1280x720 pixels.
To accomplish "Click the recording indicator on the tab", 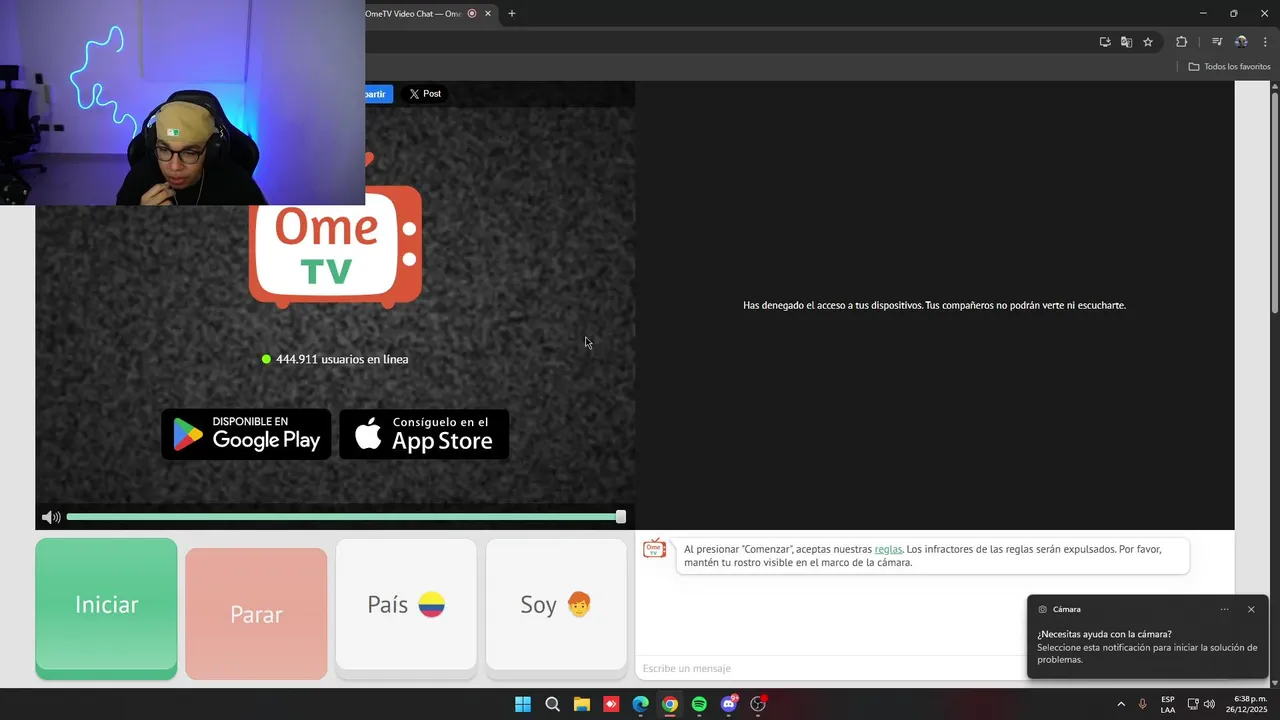I will (x=472, y=13).
